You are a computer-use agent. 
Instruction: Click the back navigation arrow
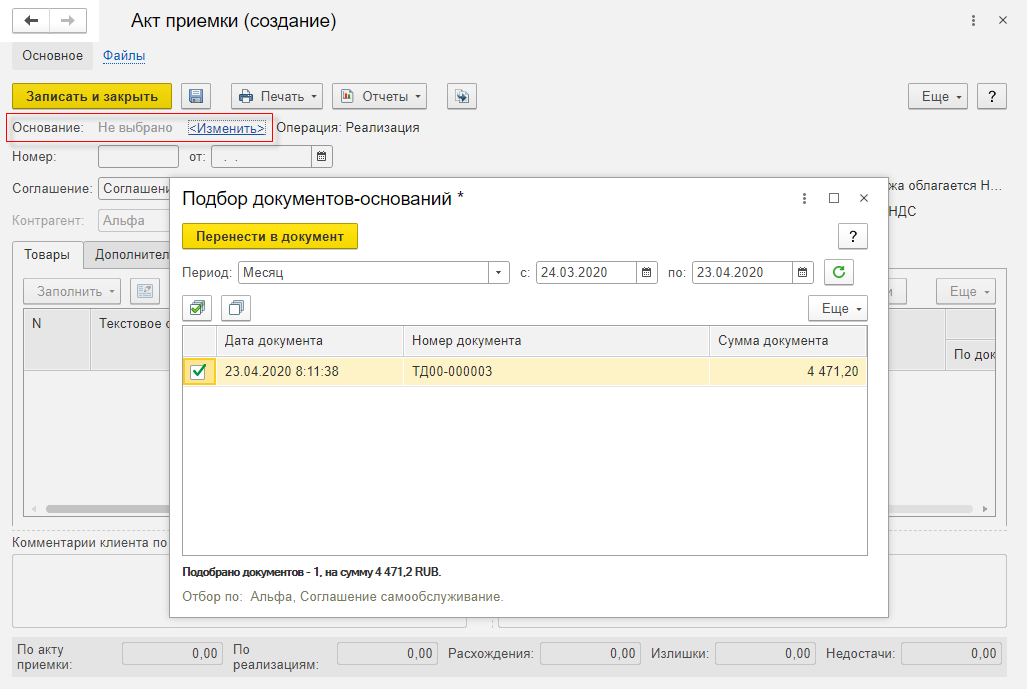tap(31, 20)
